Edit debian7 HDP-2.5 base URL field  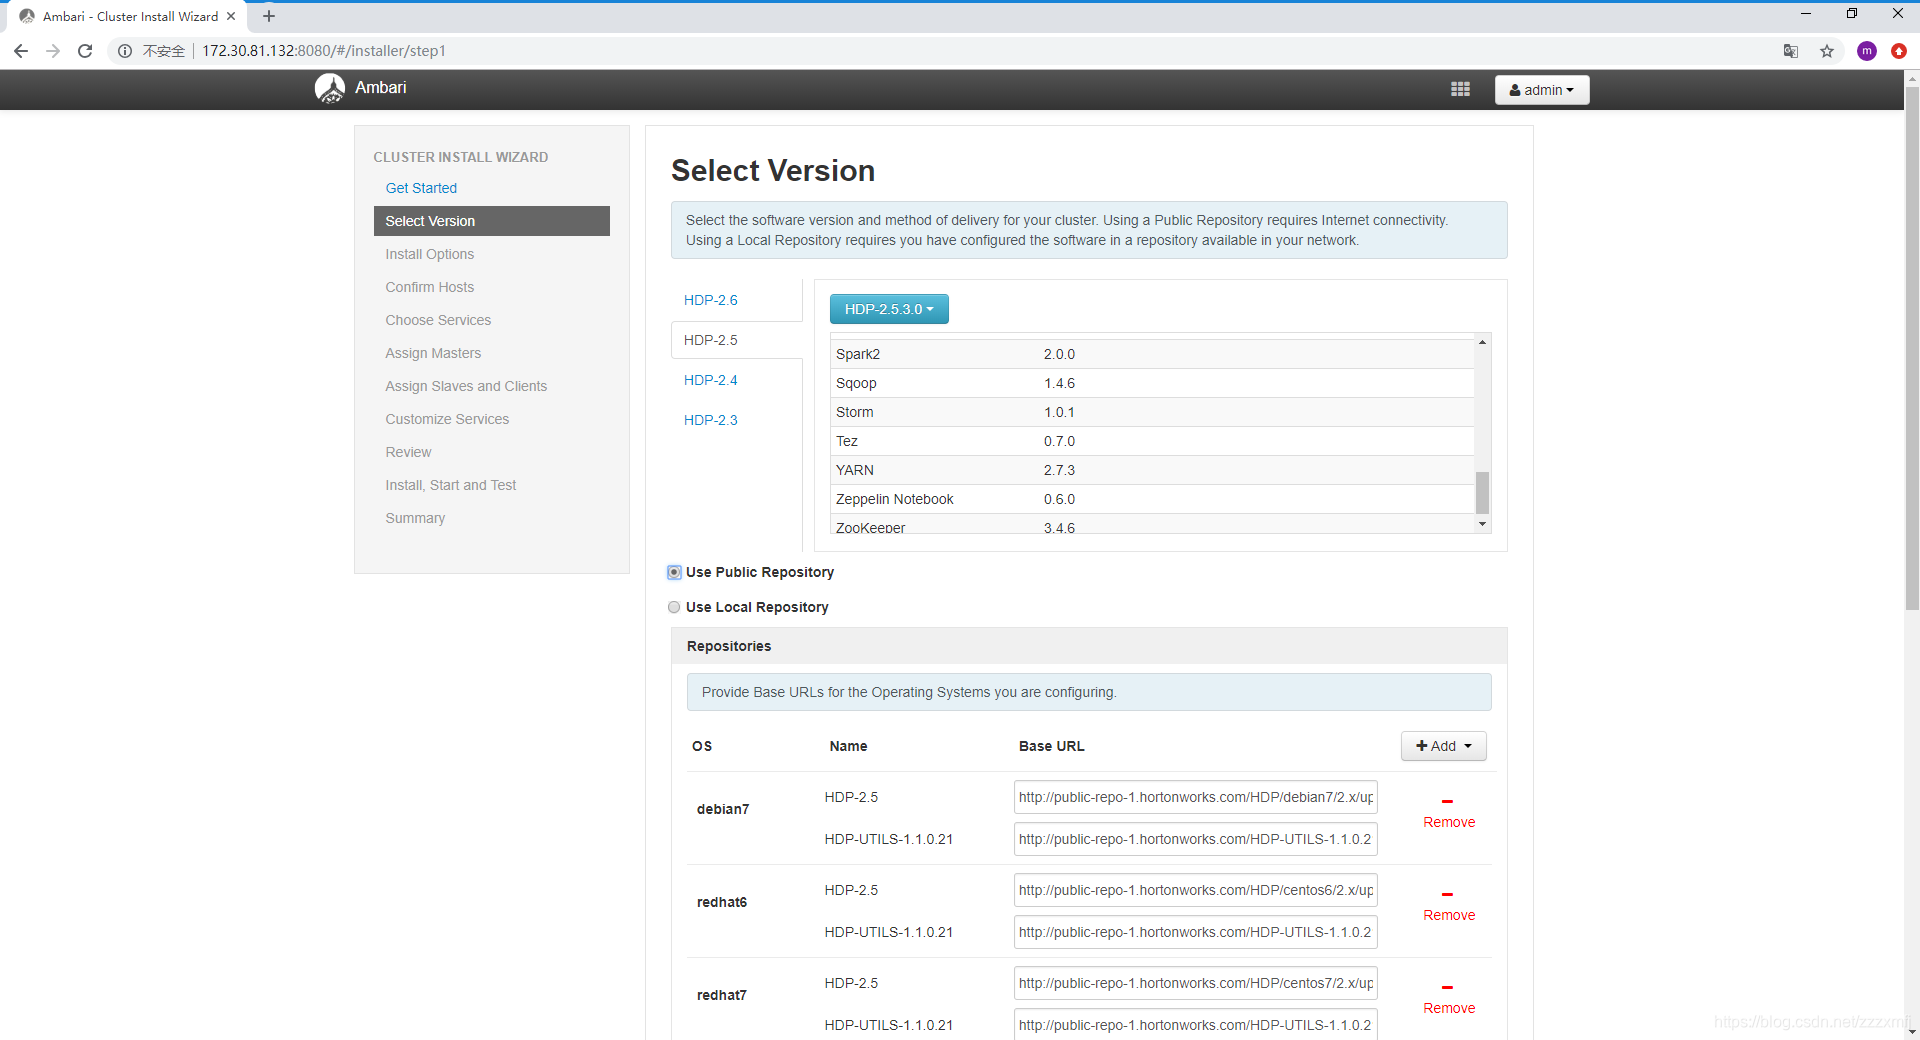pos(1195,797)
